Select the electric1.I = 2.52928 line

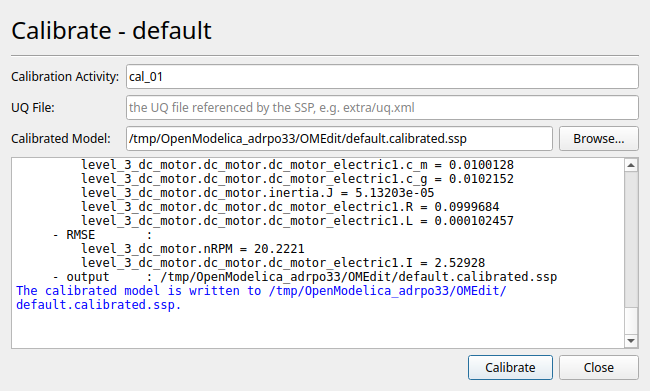point(283,263)
